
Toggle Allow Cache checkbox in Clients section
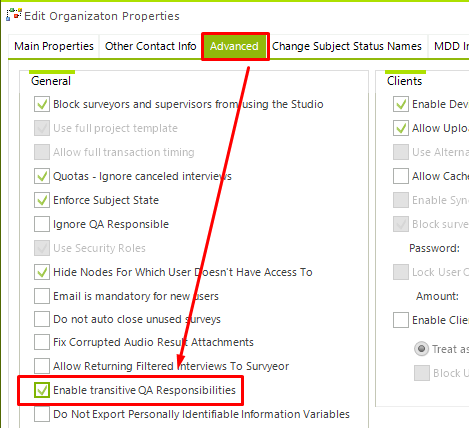coord(401,176)
